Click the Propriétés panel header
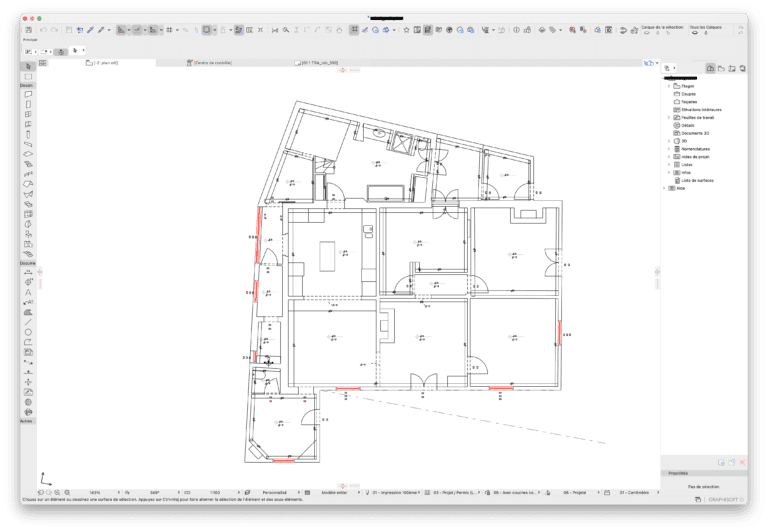The image size is (768, 531). click(704, 473)
